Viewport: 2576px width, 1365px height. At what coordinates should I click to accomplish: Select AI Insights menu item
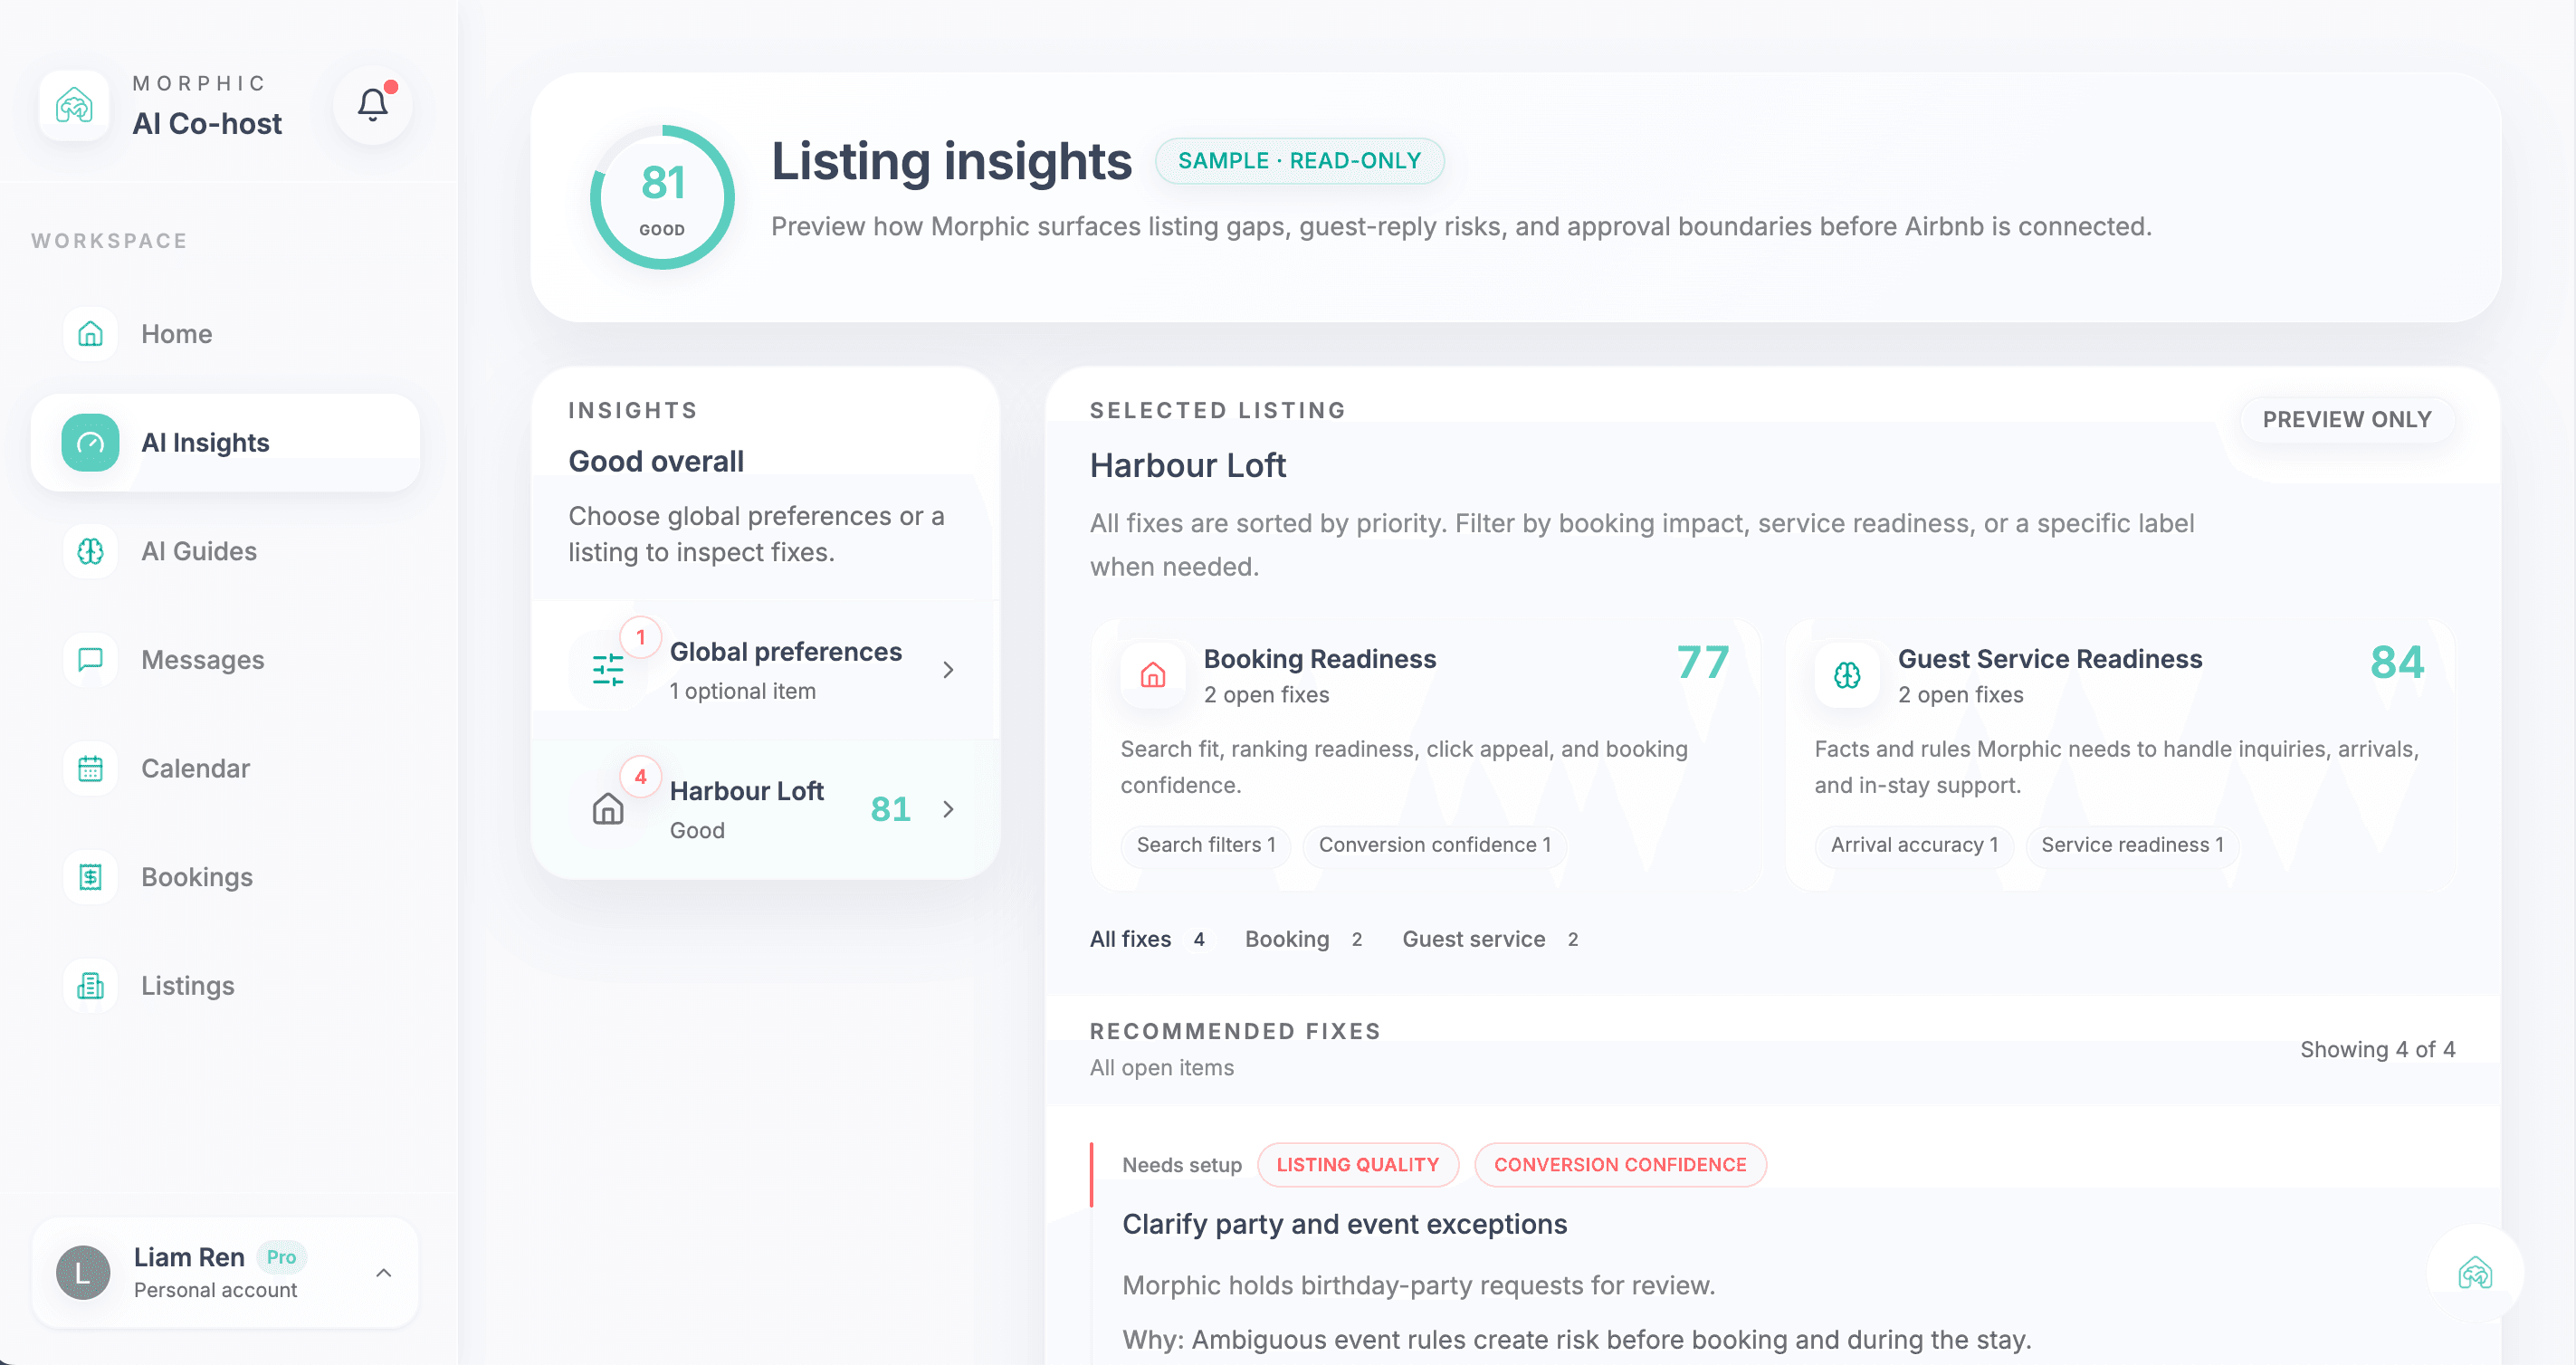(x=226, y=443)
